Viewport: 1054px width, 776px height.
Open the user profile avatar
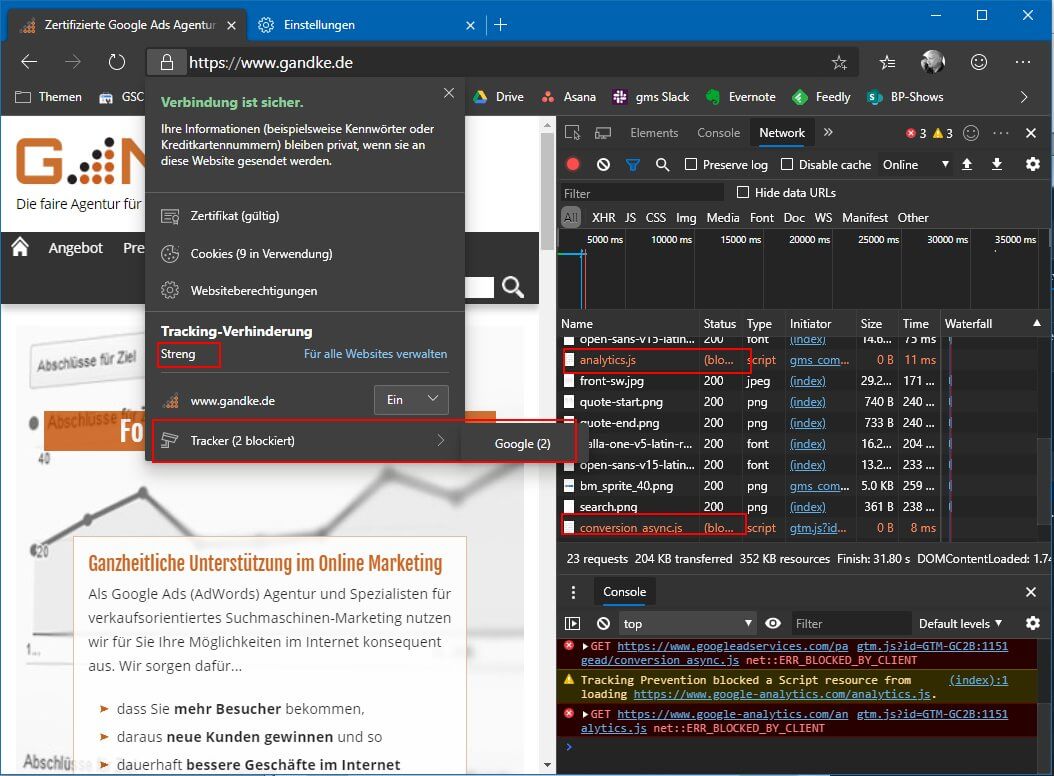[x=932, y=62]
